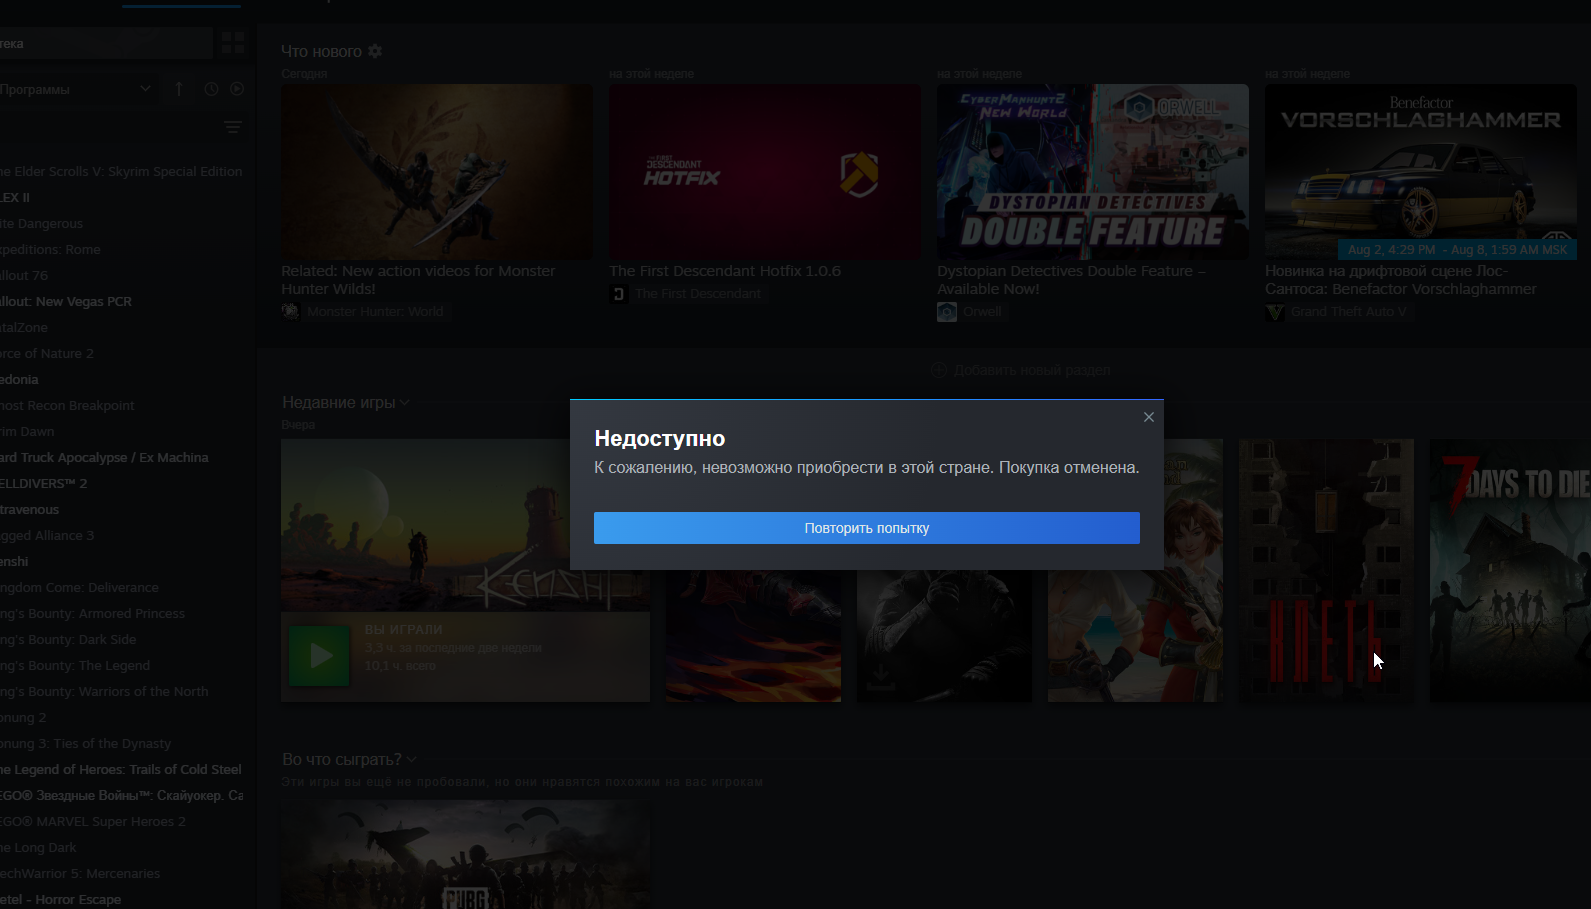The height and width of the screenshot is (909, 1591).
Task: Select King's Bounty: The Legend
Action: click(75, 666)
